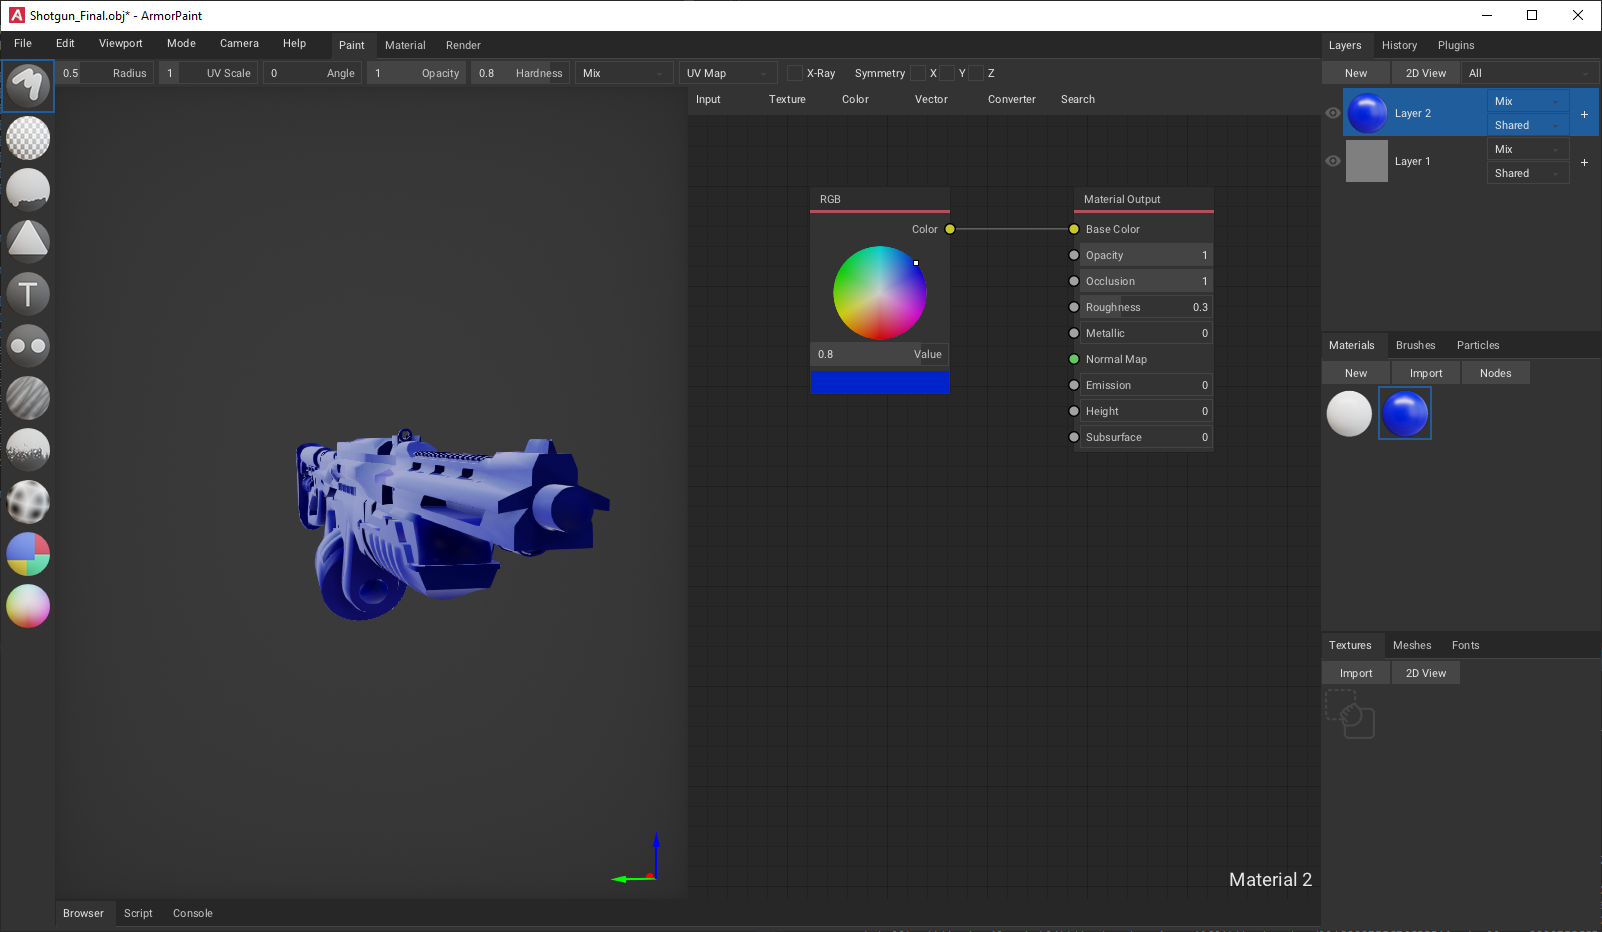Image resolution: width=1602 pixels, height=932 pixels.
Task: Switch to the History tab
Action: coord(1399,45)
